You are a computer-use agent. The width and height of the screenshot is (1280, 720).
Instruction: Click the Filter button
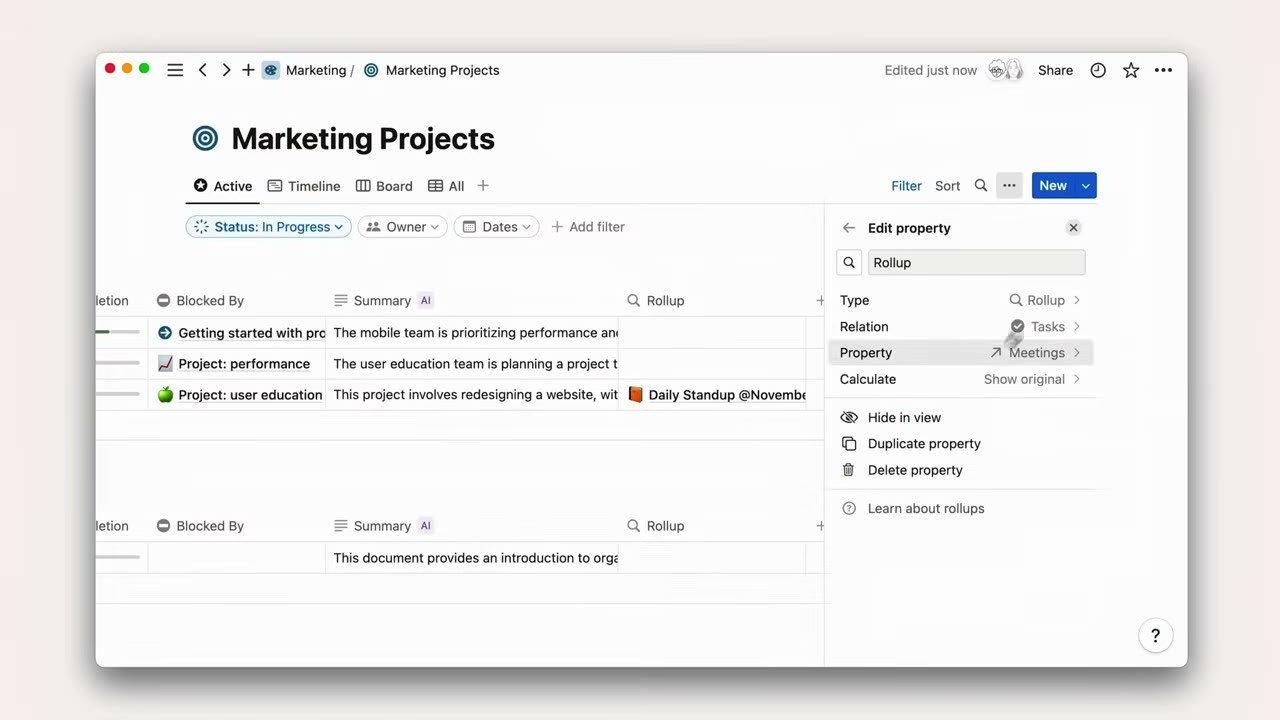(x=906, y=186)
